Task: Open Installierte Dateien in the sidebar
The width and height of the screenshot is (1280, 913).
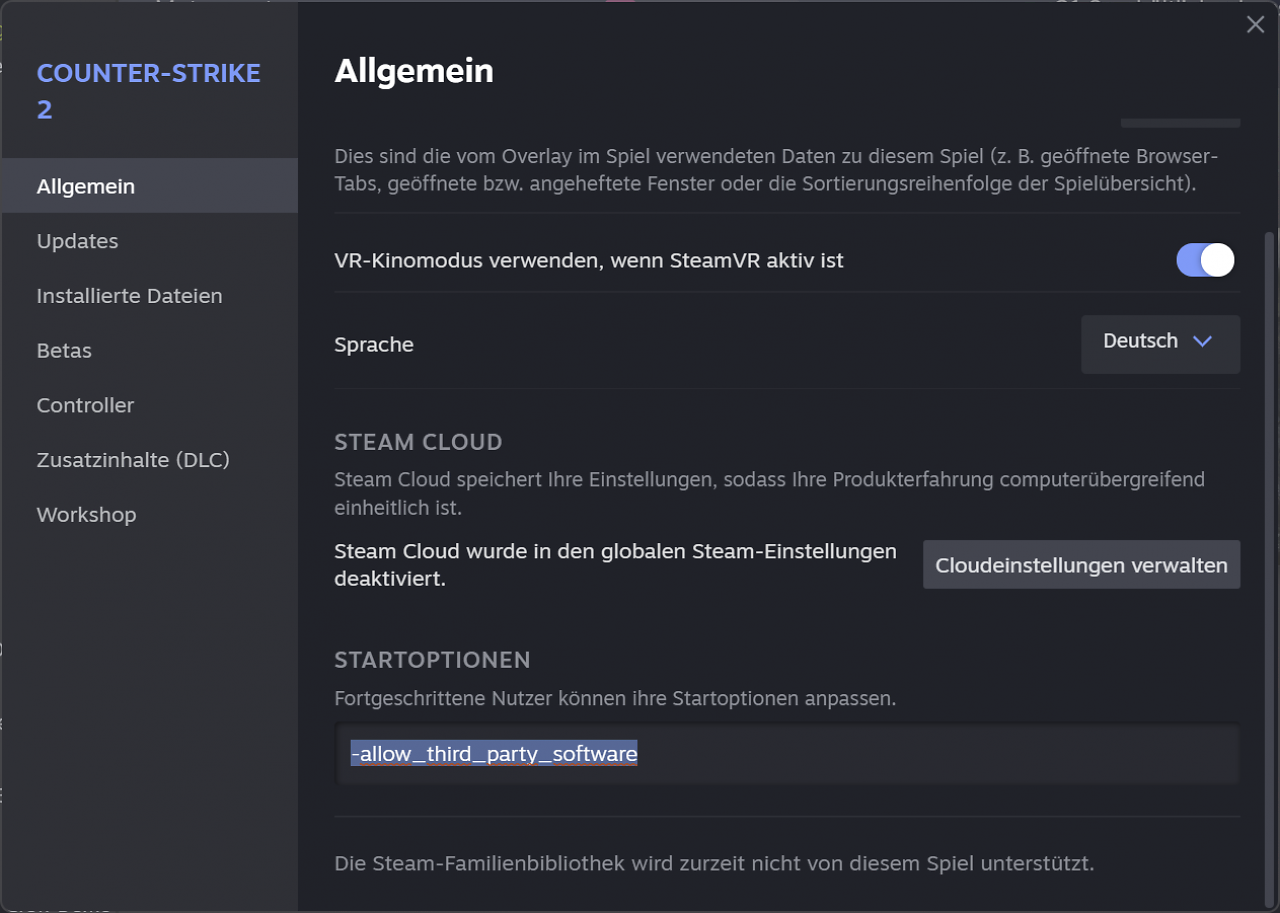Action: coord(149,296)
